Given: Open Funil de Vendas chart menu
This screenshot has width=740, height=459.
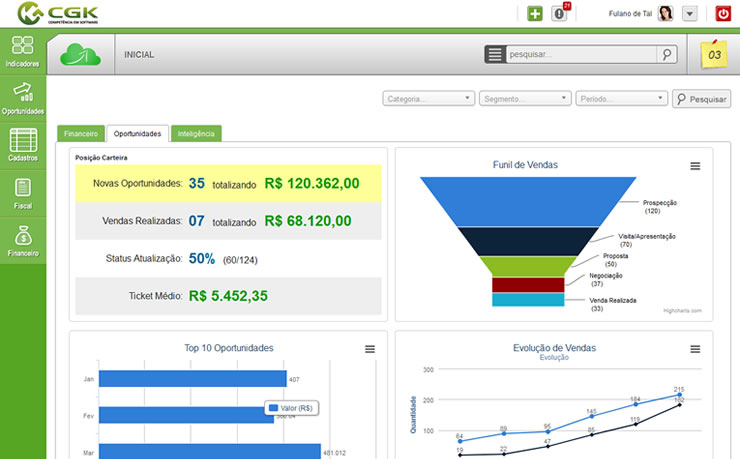Looking at the screenshot, I should 695,166.
